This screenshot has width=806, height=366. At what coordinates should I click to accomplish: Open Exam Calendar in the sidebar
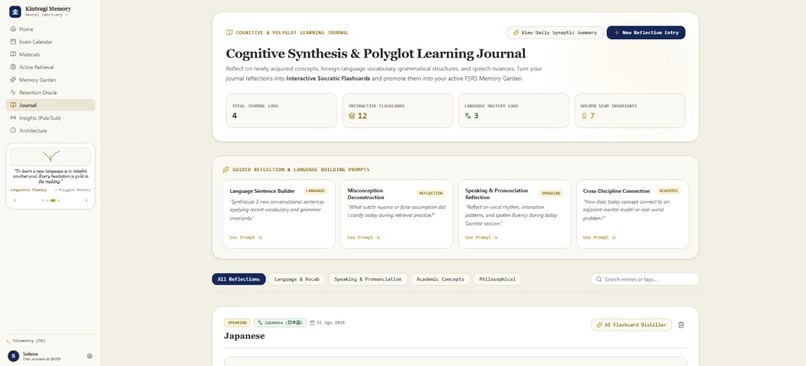pos(50,42)
